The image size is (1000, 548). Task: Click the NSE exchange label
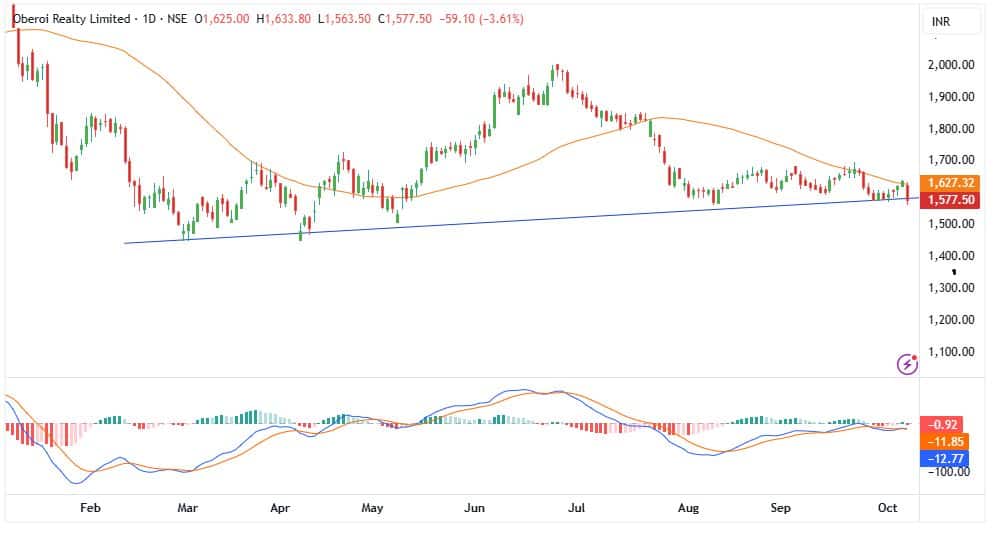pyautogui.click(x=175, y=19)
